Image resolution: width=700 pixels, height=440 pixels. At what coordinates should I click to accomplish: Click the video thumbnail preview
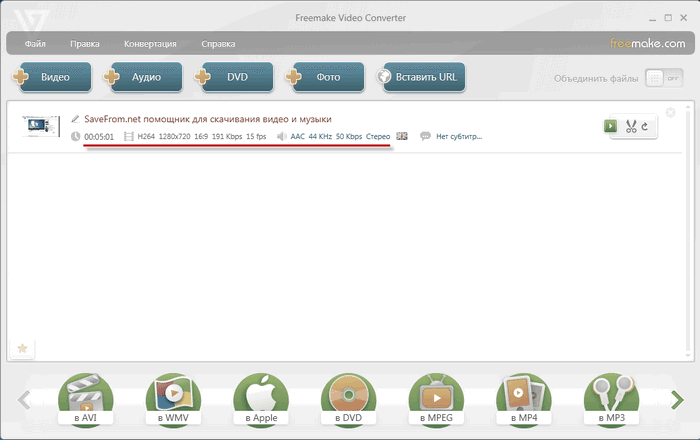(x=41, y=125)
